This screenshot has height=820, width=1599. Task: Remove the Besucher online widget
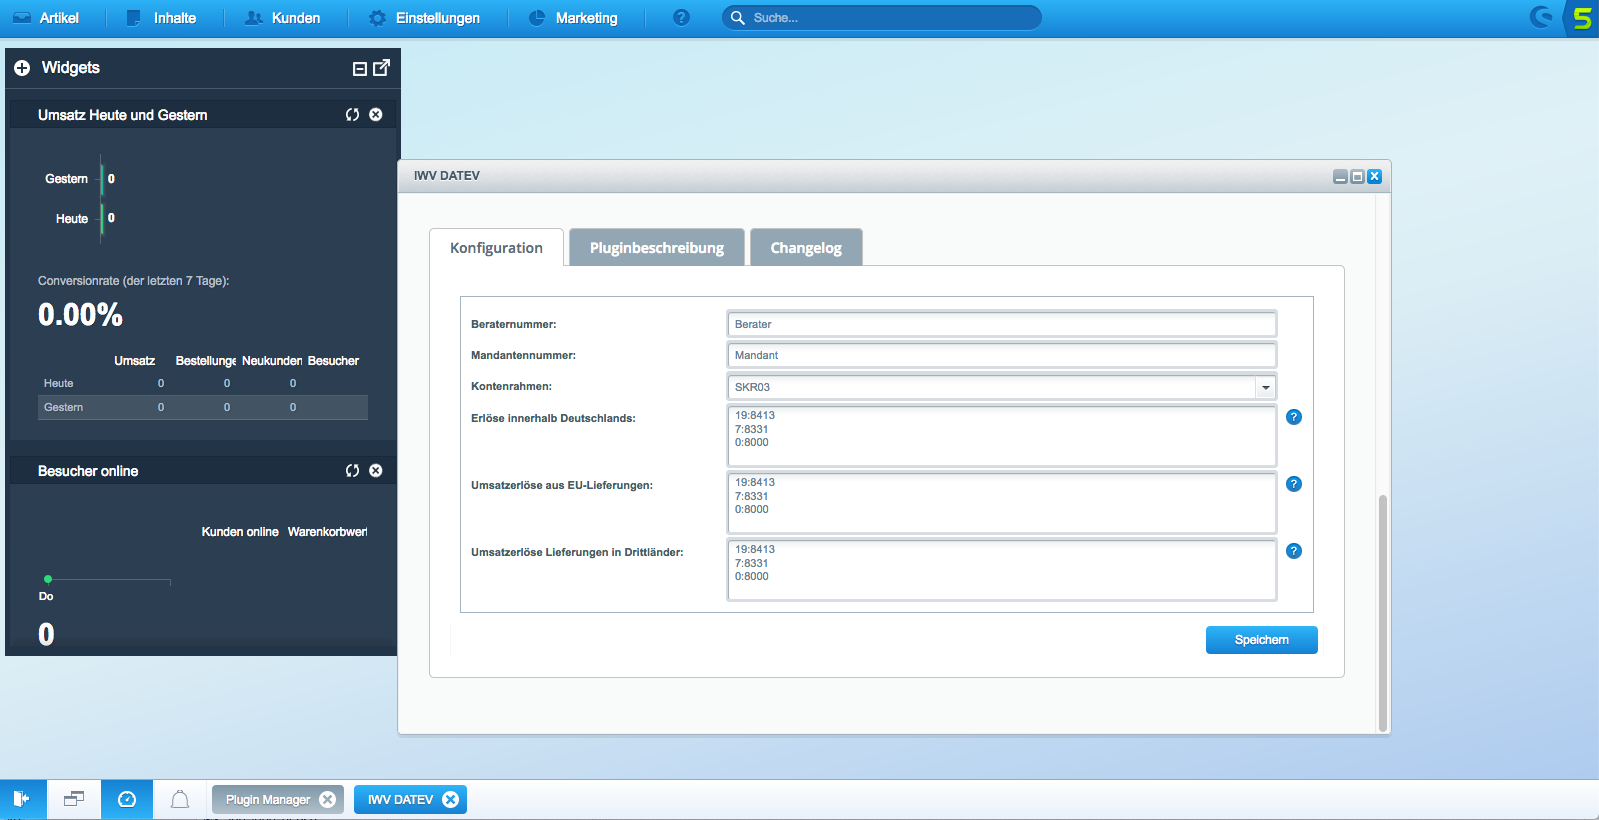(376, 471)
